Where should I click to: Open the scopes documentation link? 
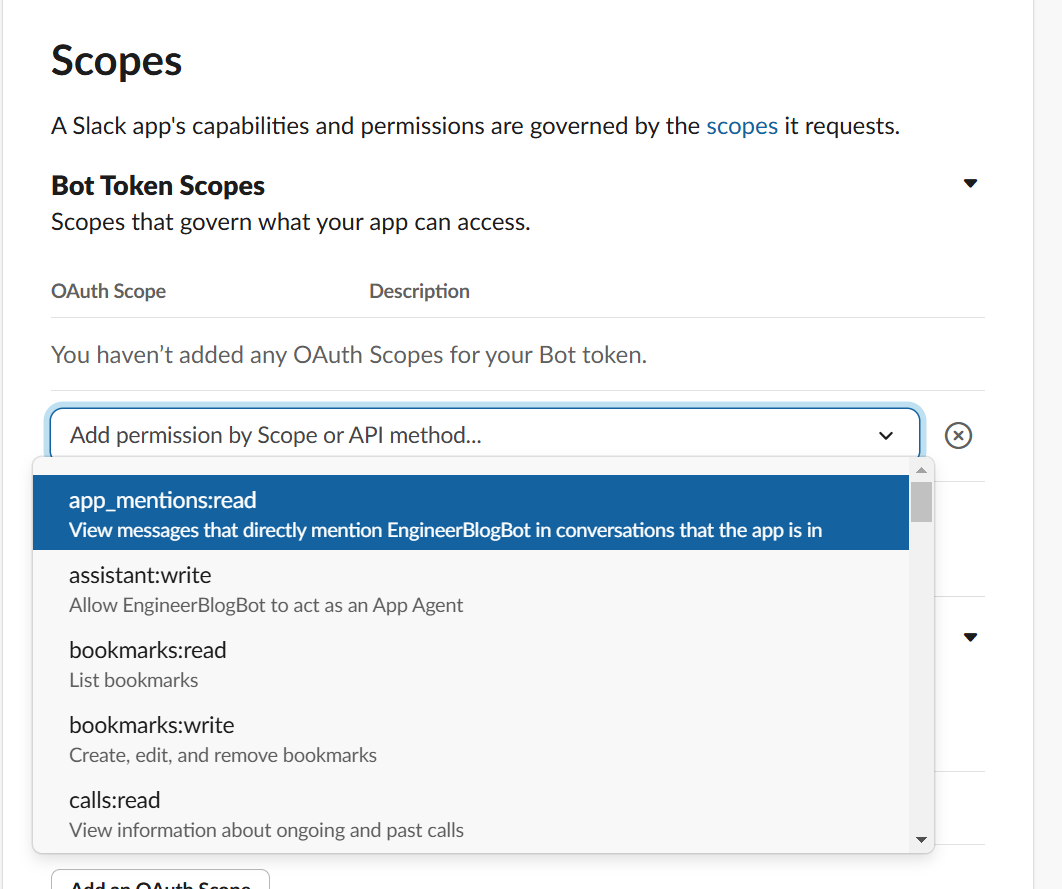click(742, 126)
